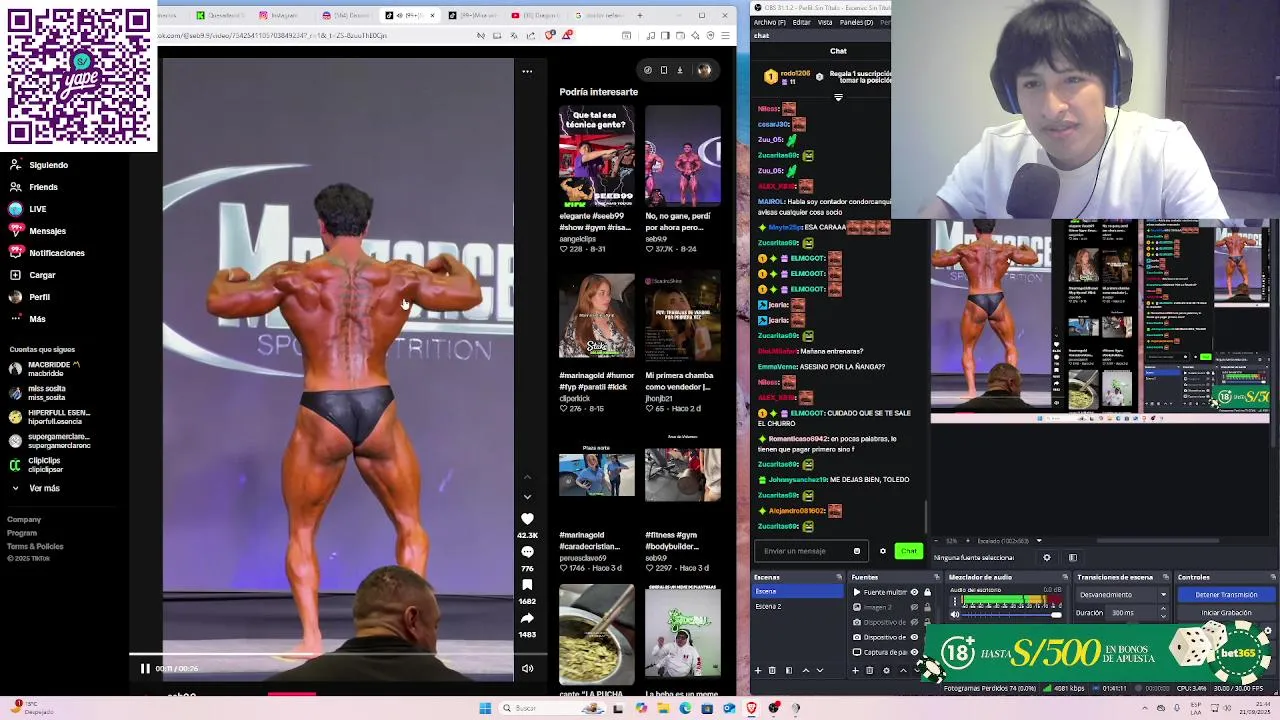Viewport: 1280px width, 720px height.
Task: Toggle visibility of Imagen 2 source
Action: [x=914, y=607]
